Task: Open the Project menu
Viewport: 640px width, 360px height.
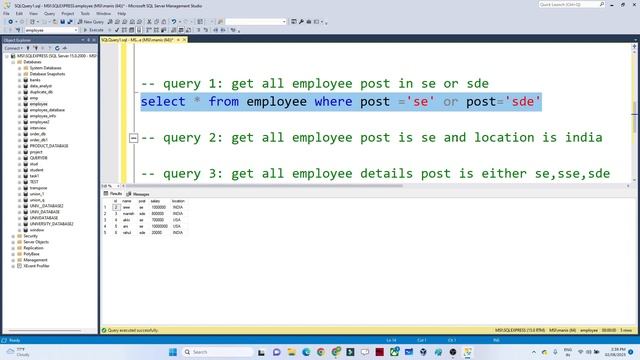Action: click(68, 13)
